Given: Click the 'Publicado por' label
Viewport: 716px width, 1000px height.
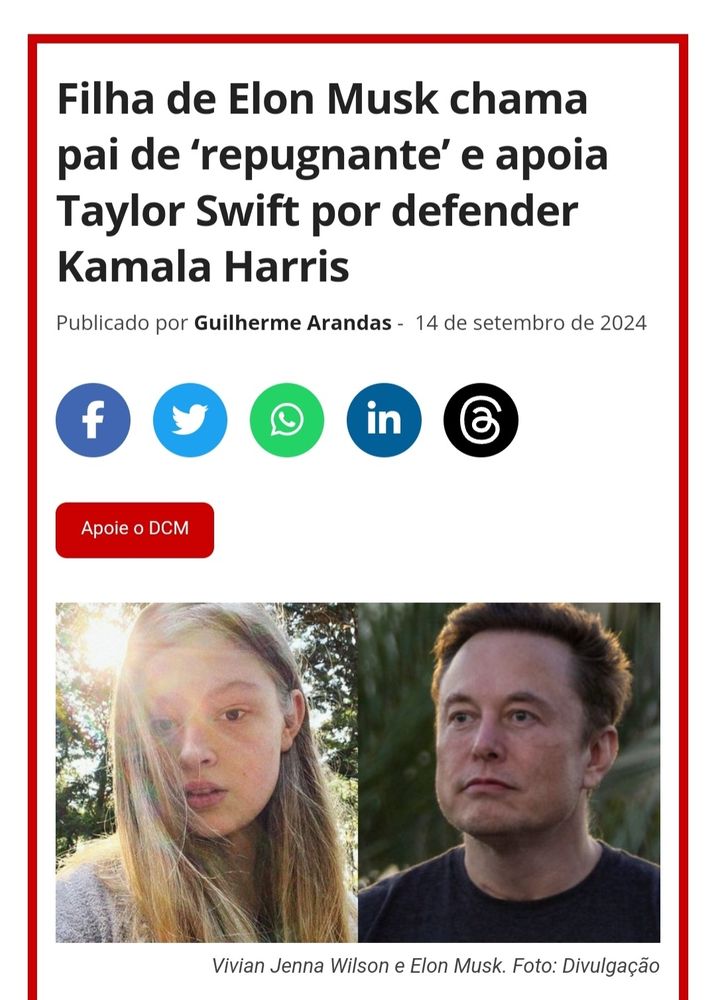Looking at the screenshot, I should (x=122, y=323).
